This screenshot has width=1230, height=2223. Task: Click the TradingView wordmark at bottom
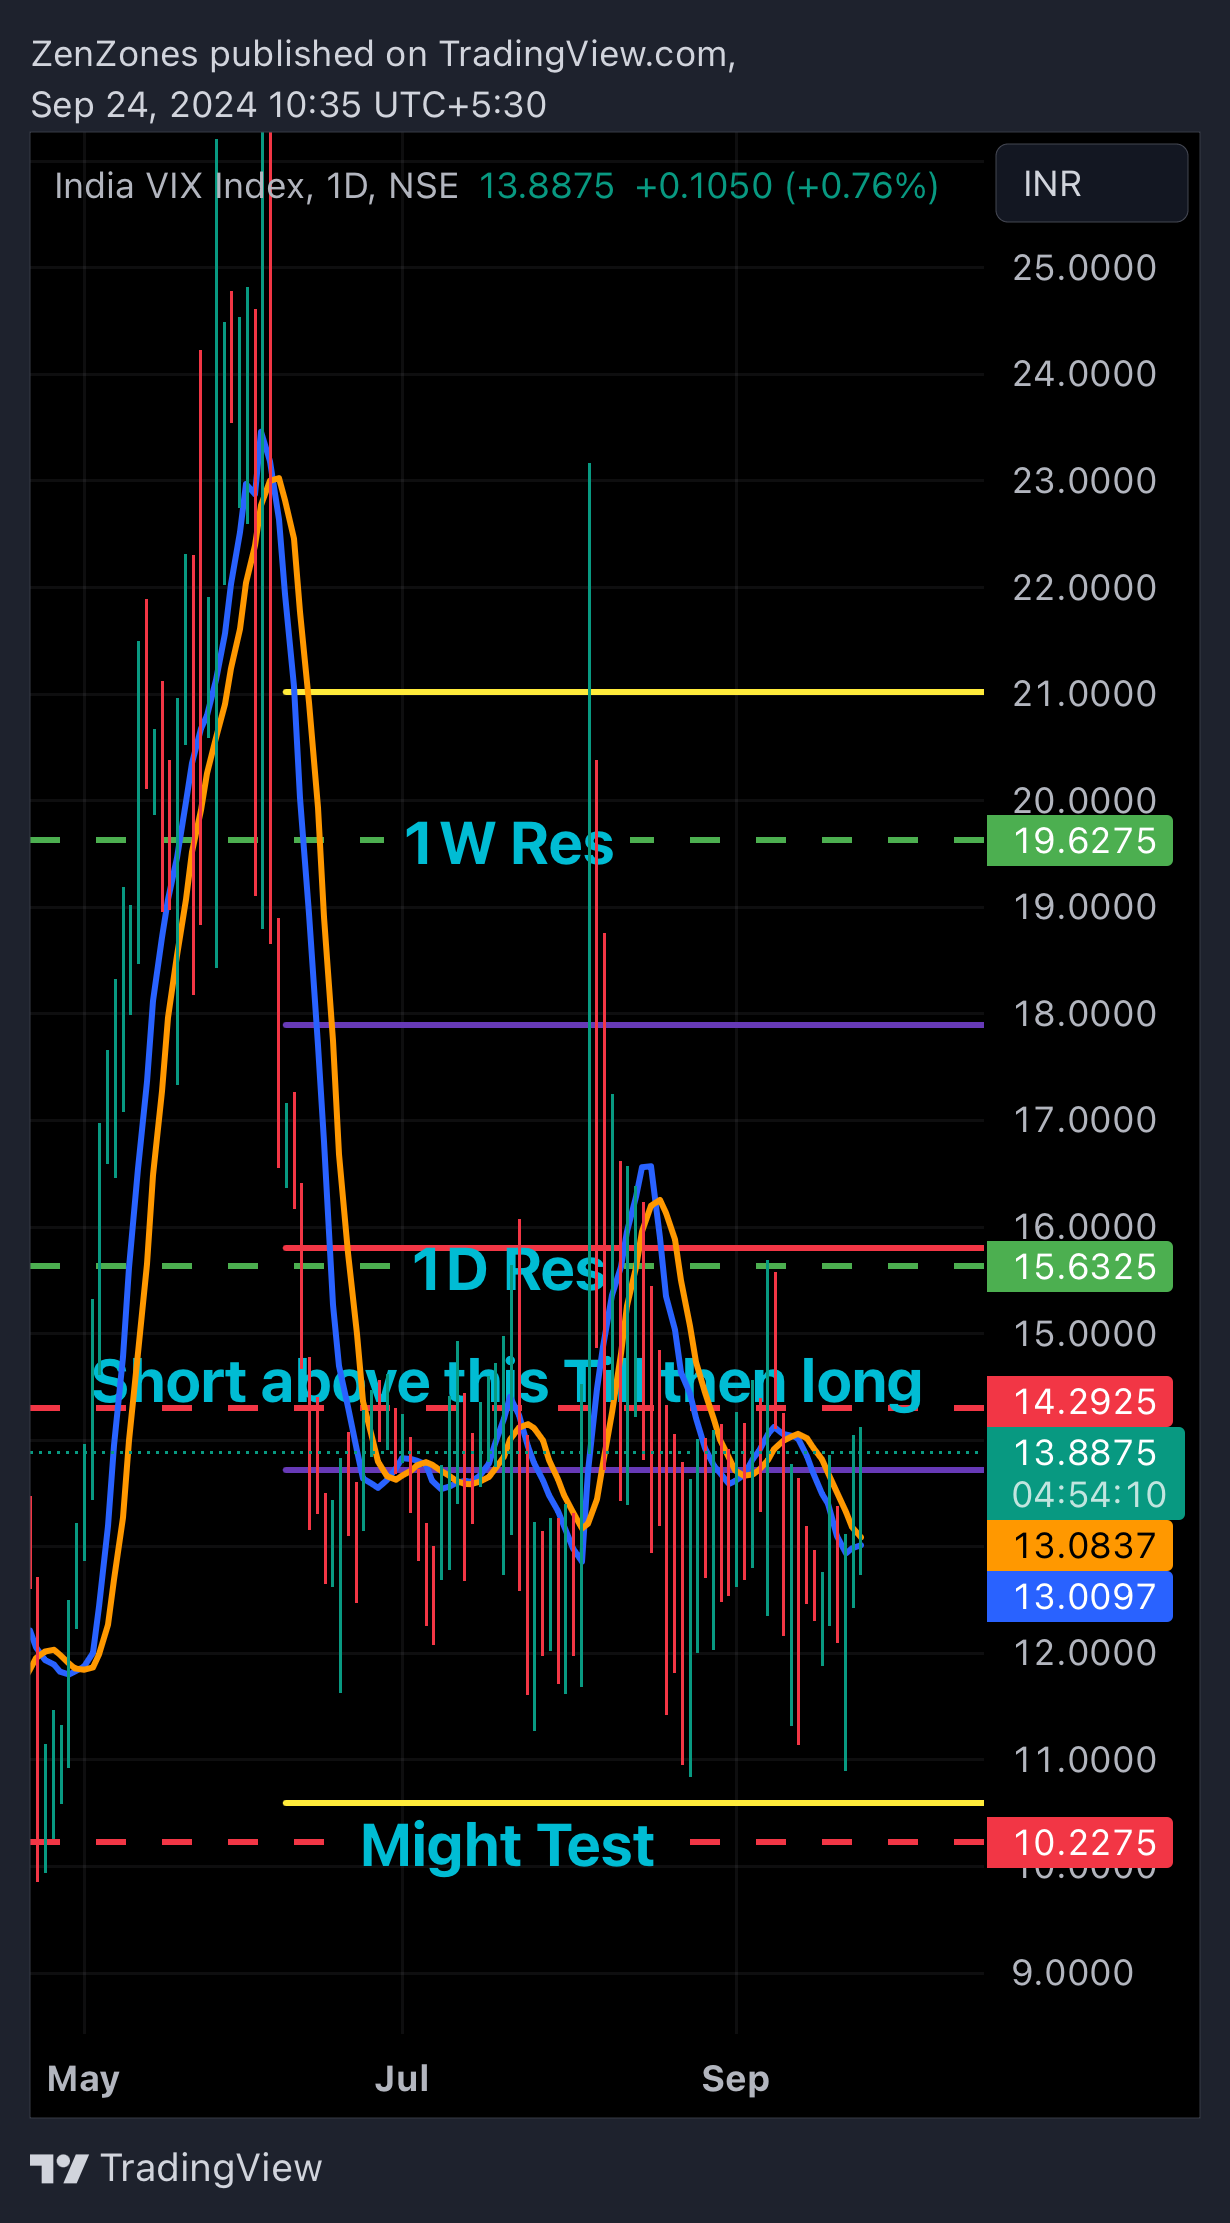[x=212, y=2168]
